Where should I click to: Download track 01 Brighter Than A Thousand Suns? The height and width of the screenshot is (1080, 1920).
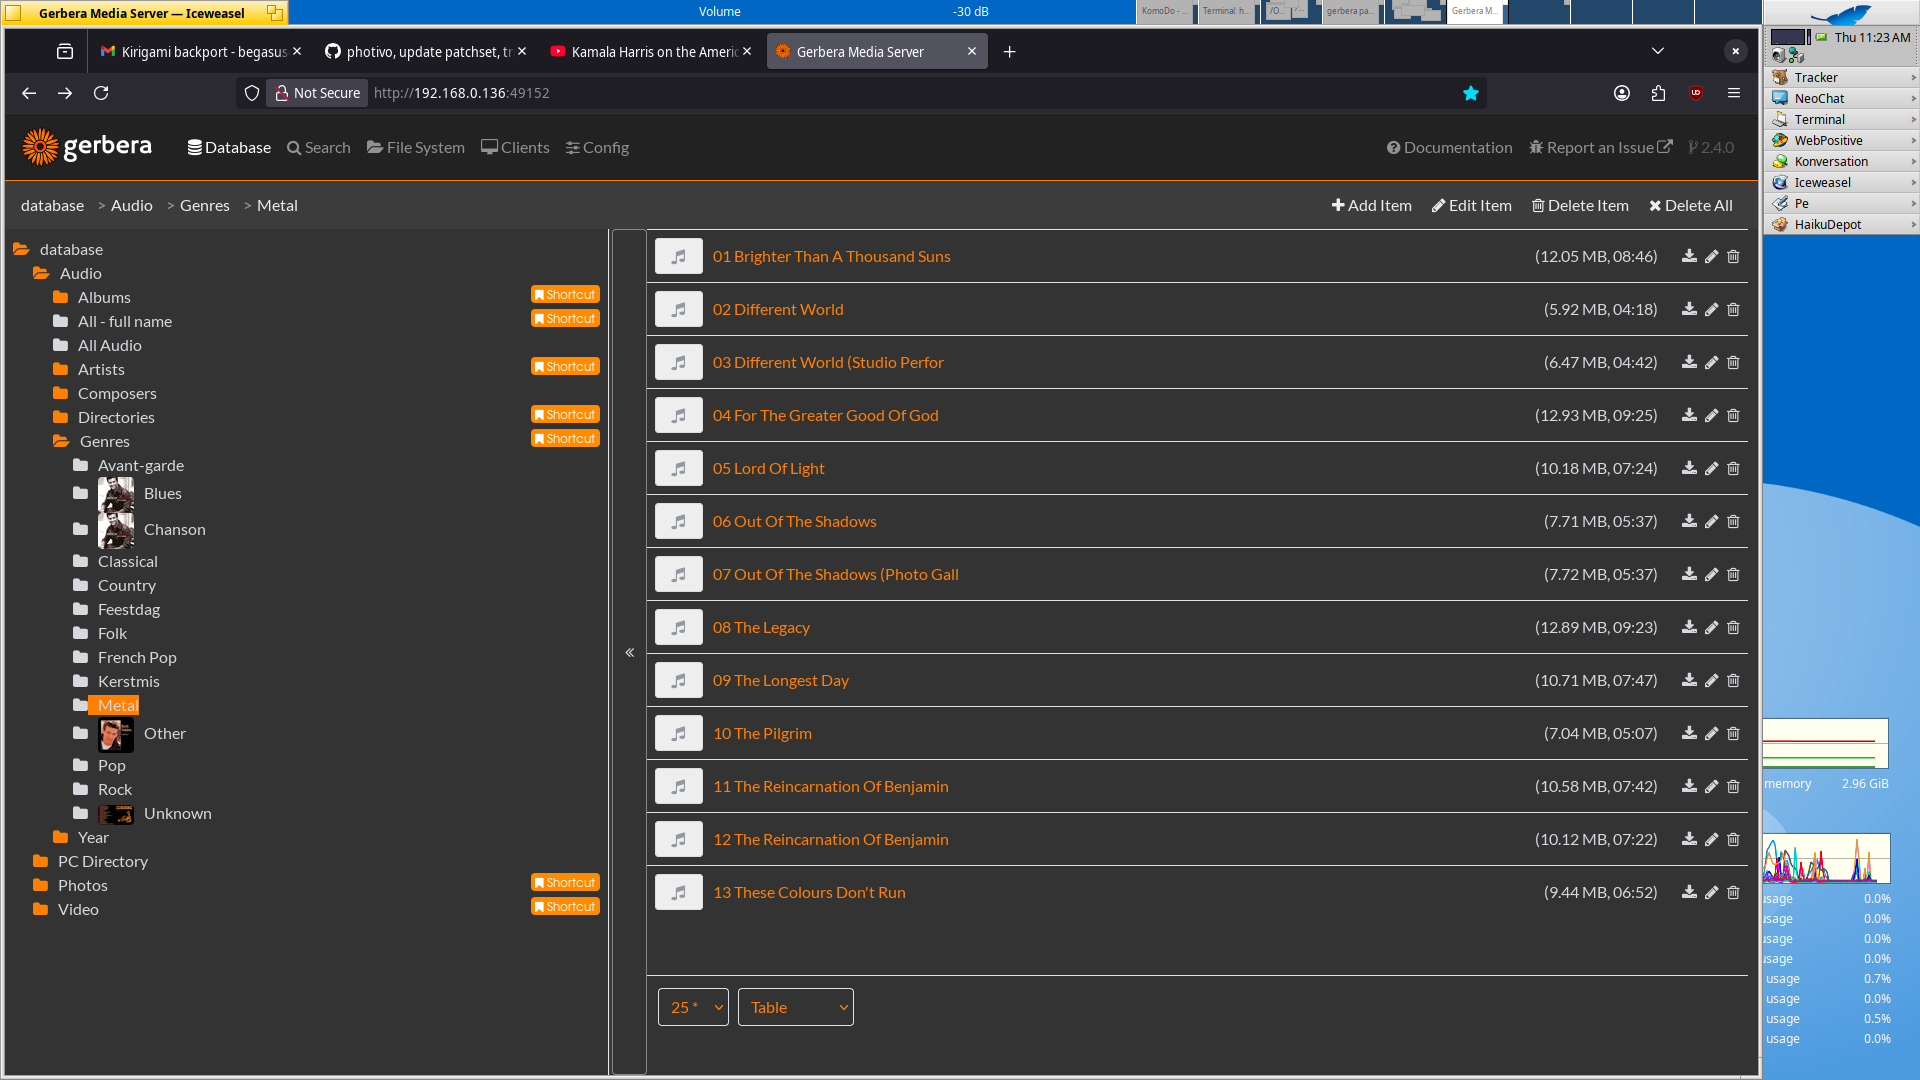pos(1689,257)
